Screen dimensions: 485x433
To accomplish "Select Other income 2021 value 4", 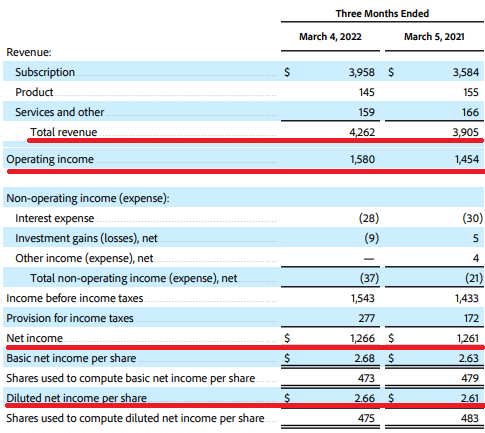I will click(476, 258).
